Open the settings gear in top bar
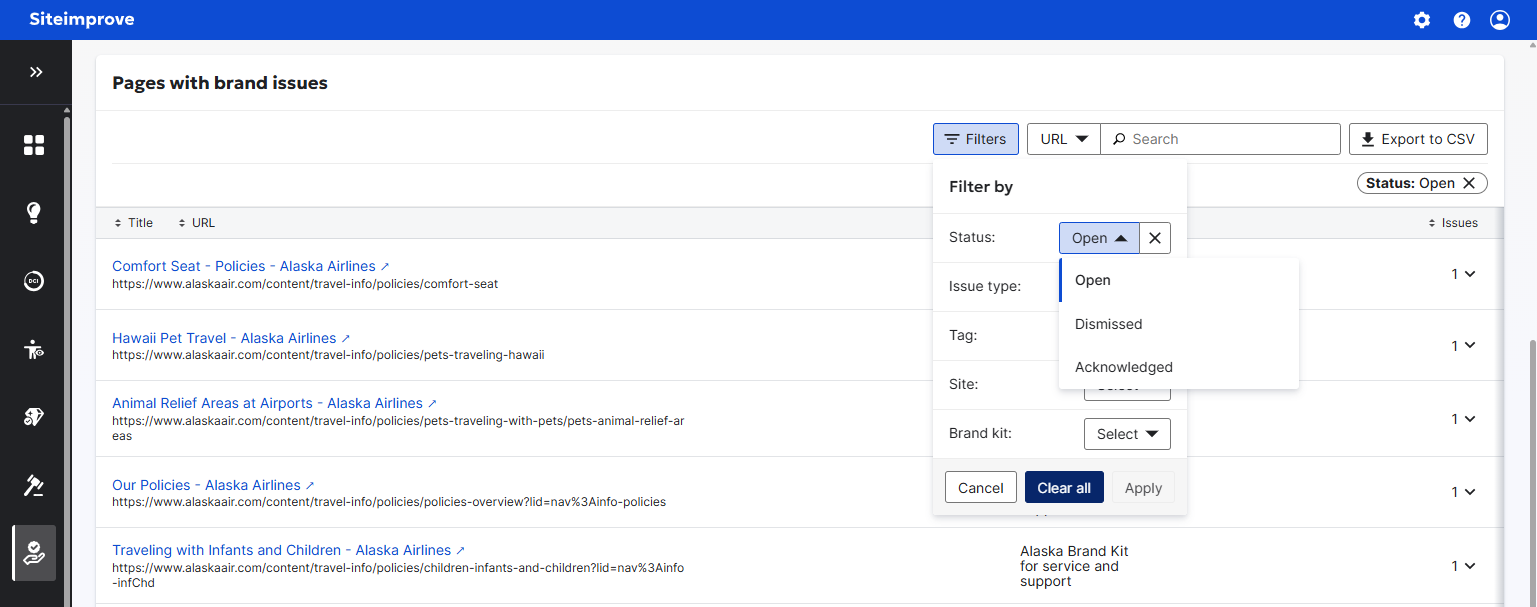 1422,20
